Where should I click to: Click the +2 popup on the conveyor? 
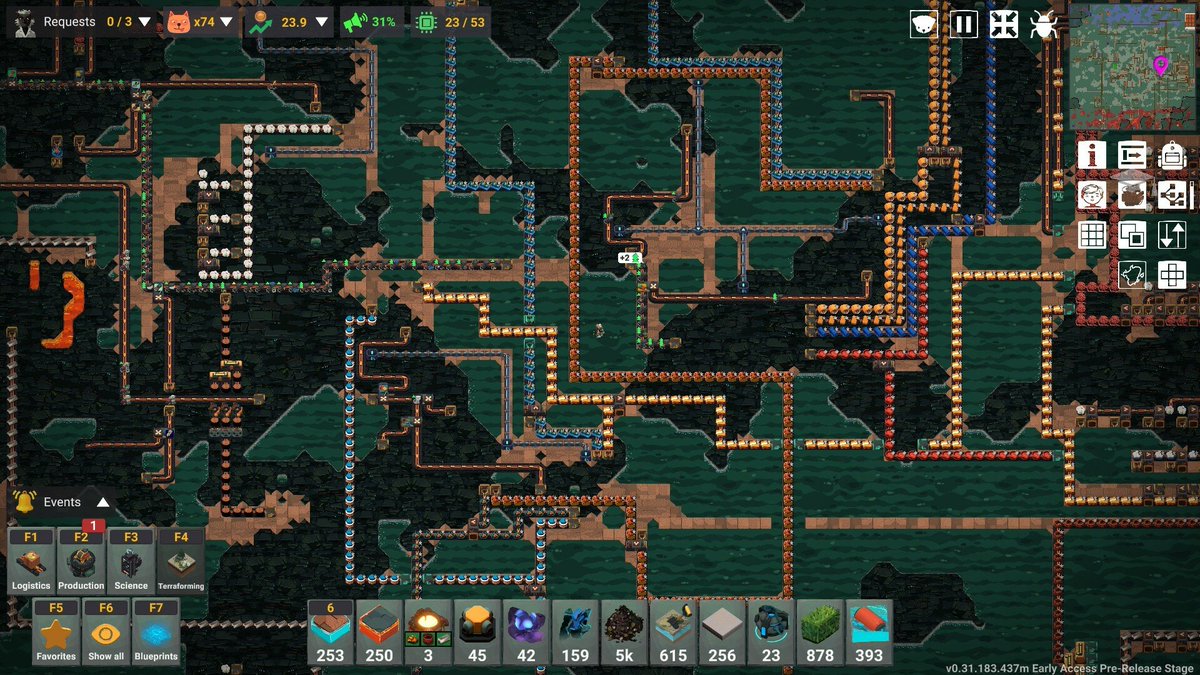(628, 258)
